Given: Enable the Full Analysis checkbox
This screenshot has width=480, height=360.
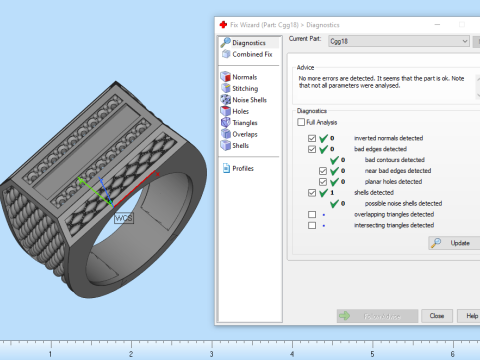Looking at the screenshot, I should [x=301, y=122].
